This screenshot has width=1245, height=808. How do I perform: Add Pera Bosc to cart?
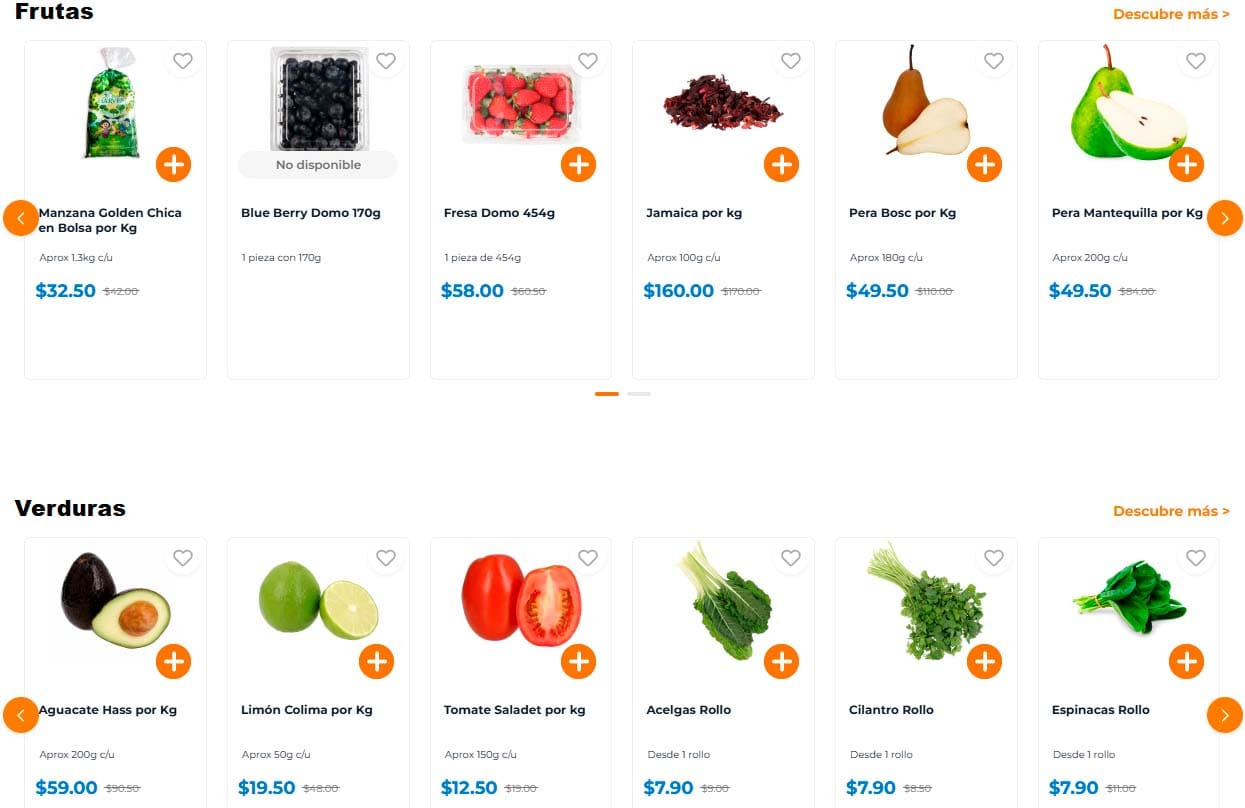pos(984,164)
